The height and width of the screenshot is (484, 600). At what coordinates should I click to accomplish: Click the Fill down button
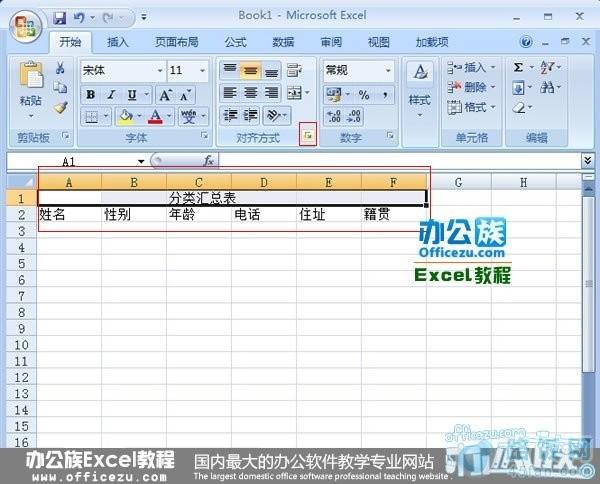[x=518, y=88]
